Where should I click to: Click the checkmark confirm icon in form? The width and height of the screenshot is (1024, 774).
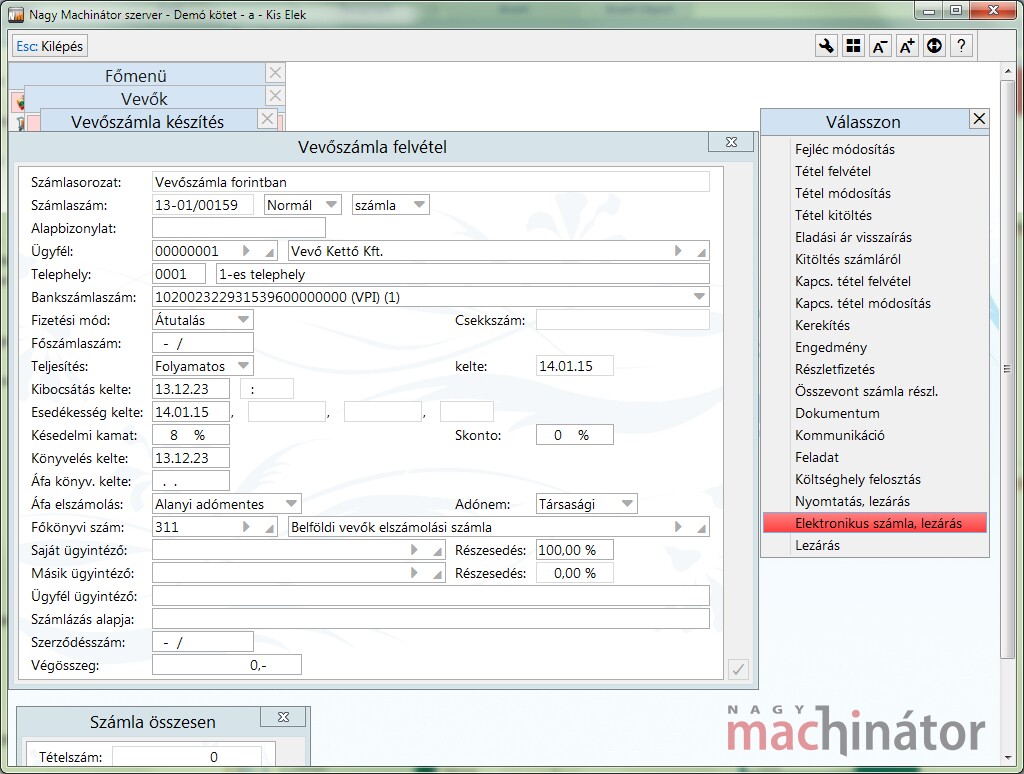738,669
